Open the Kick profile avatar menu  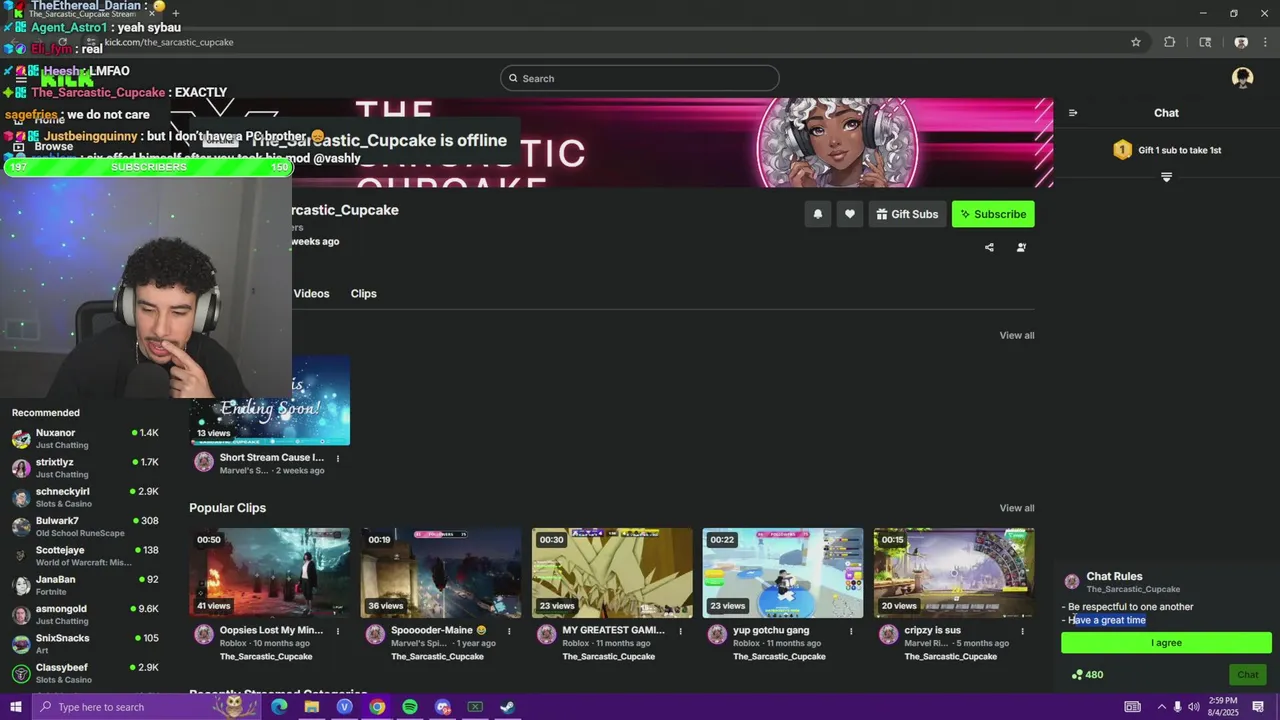(1242, 78)
